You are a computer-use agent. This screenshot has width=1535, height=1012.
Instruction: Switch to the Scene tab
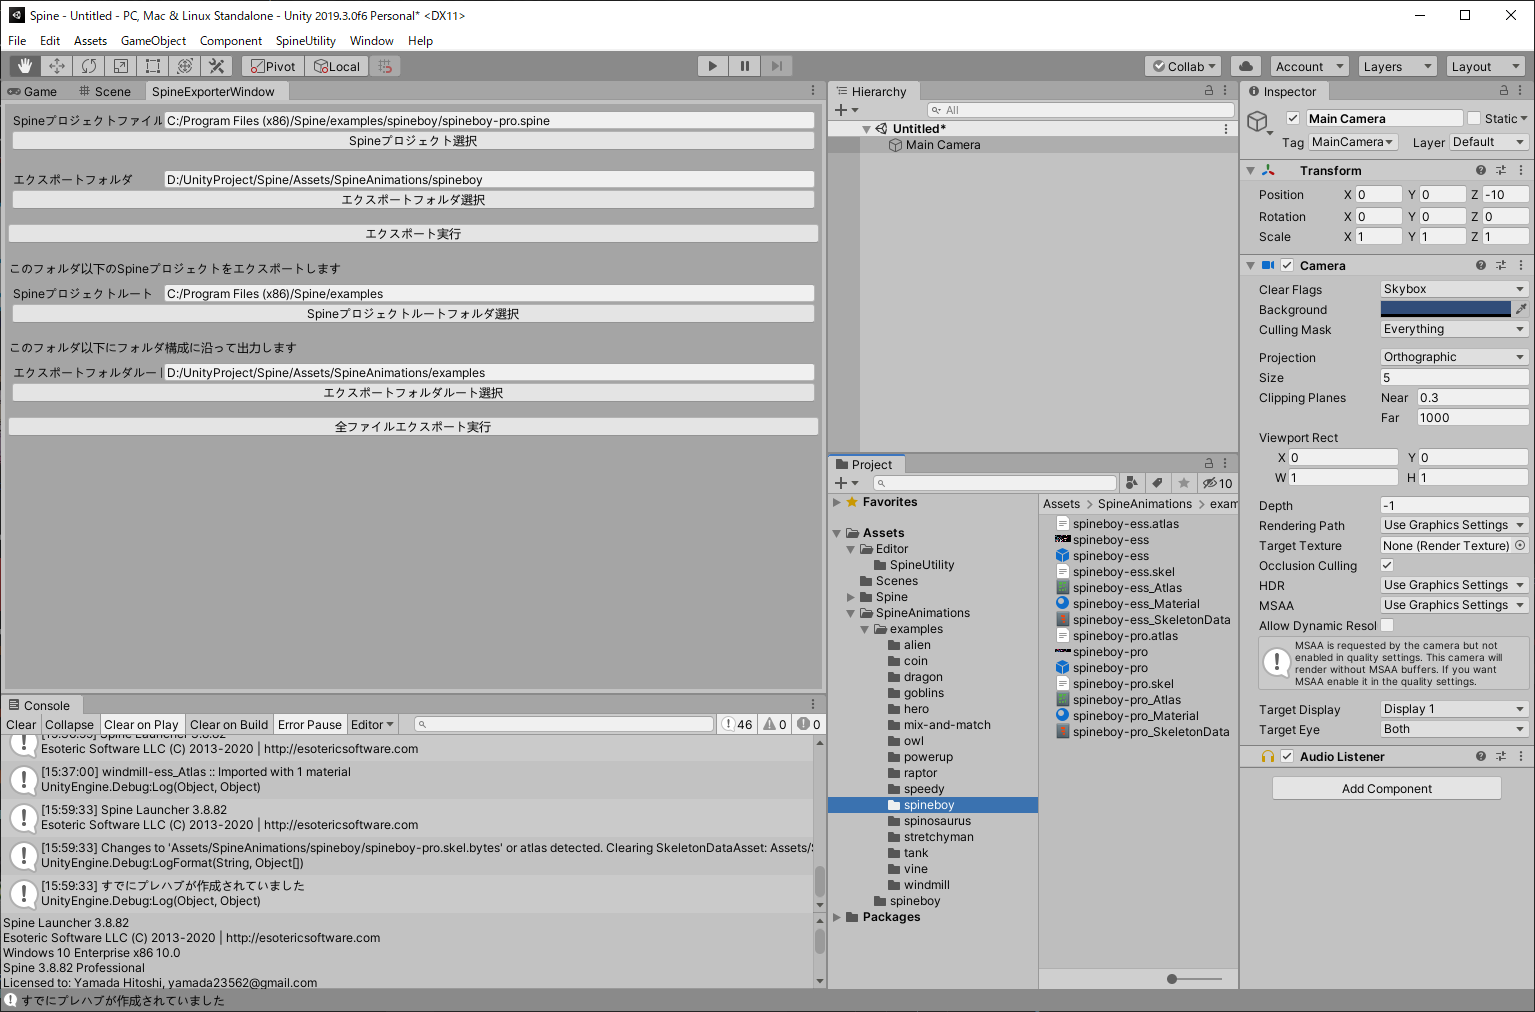tap(105, 91)
